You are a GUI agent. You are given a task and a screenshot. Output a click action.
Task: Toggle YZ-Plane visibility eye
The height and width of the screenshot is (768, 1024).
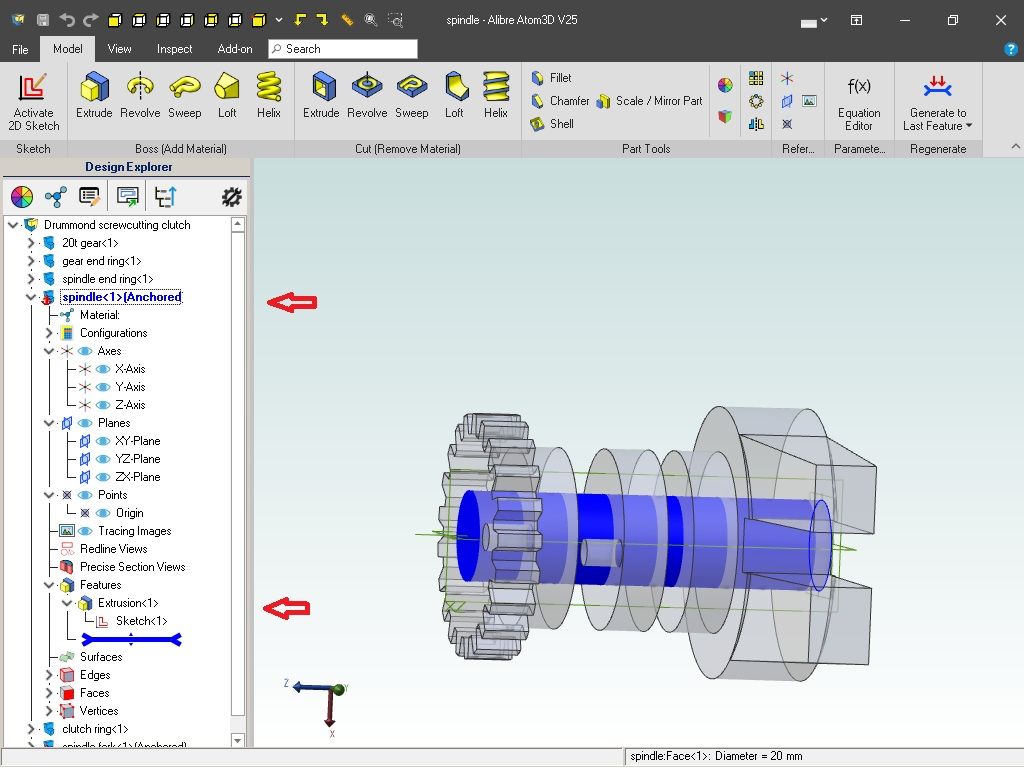(103, 459)
